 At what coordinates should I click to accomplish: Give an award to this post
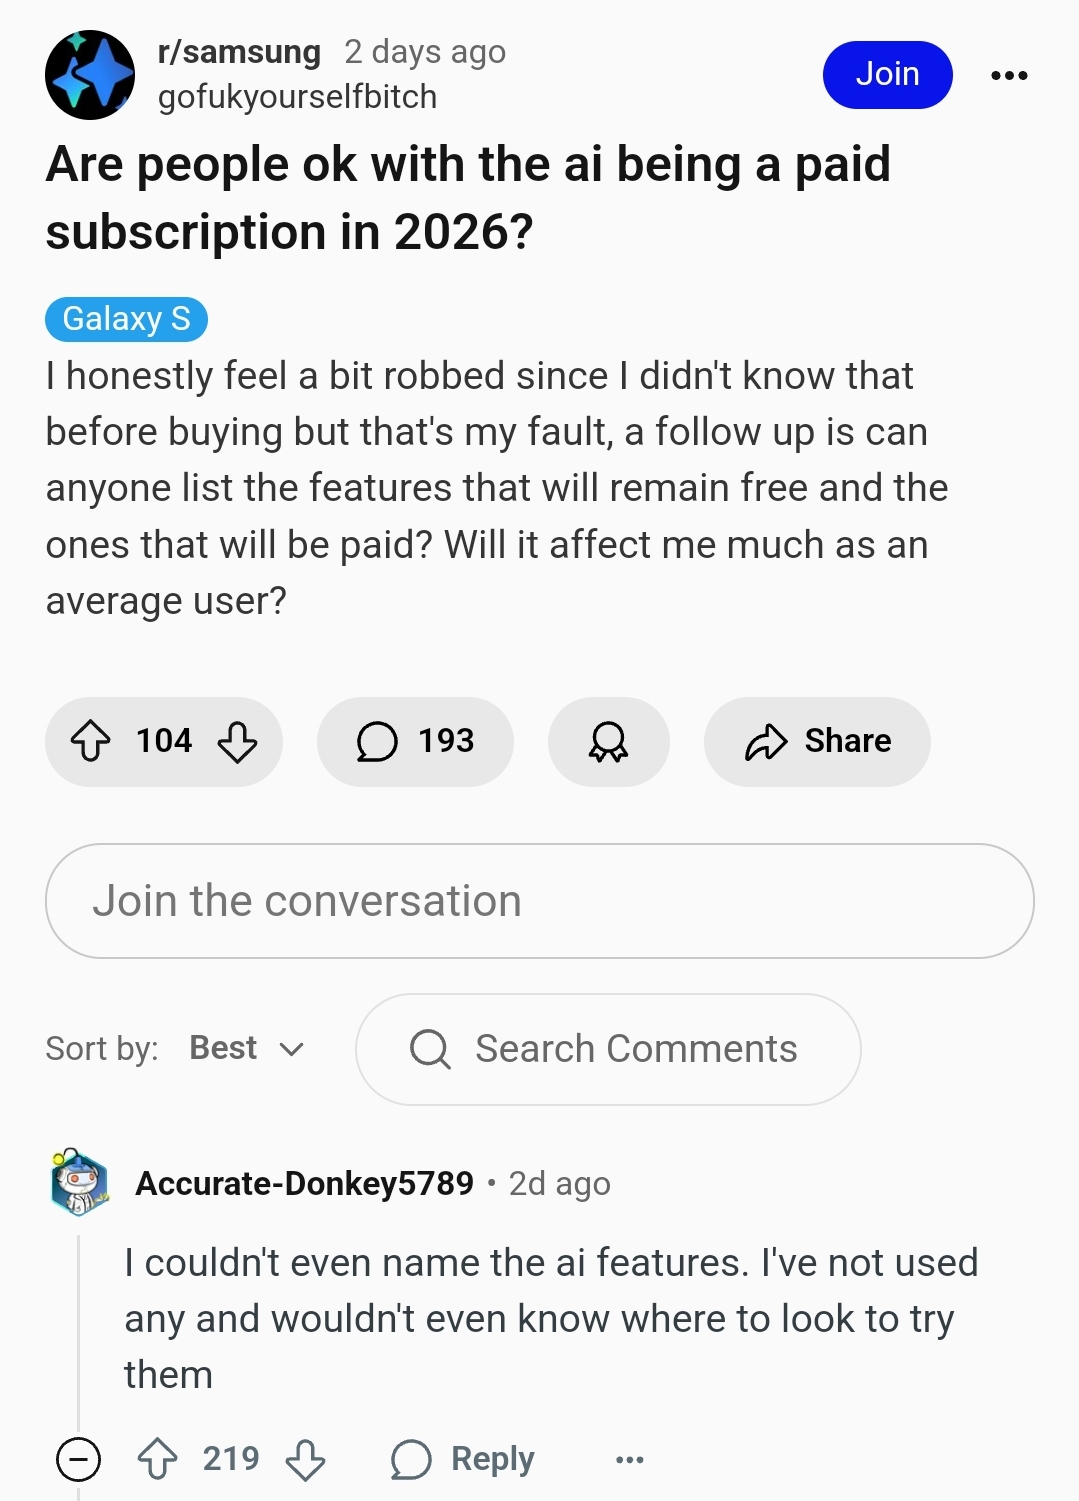pos(608,742)
